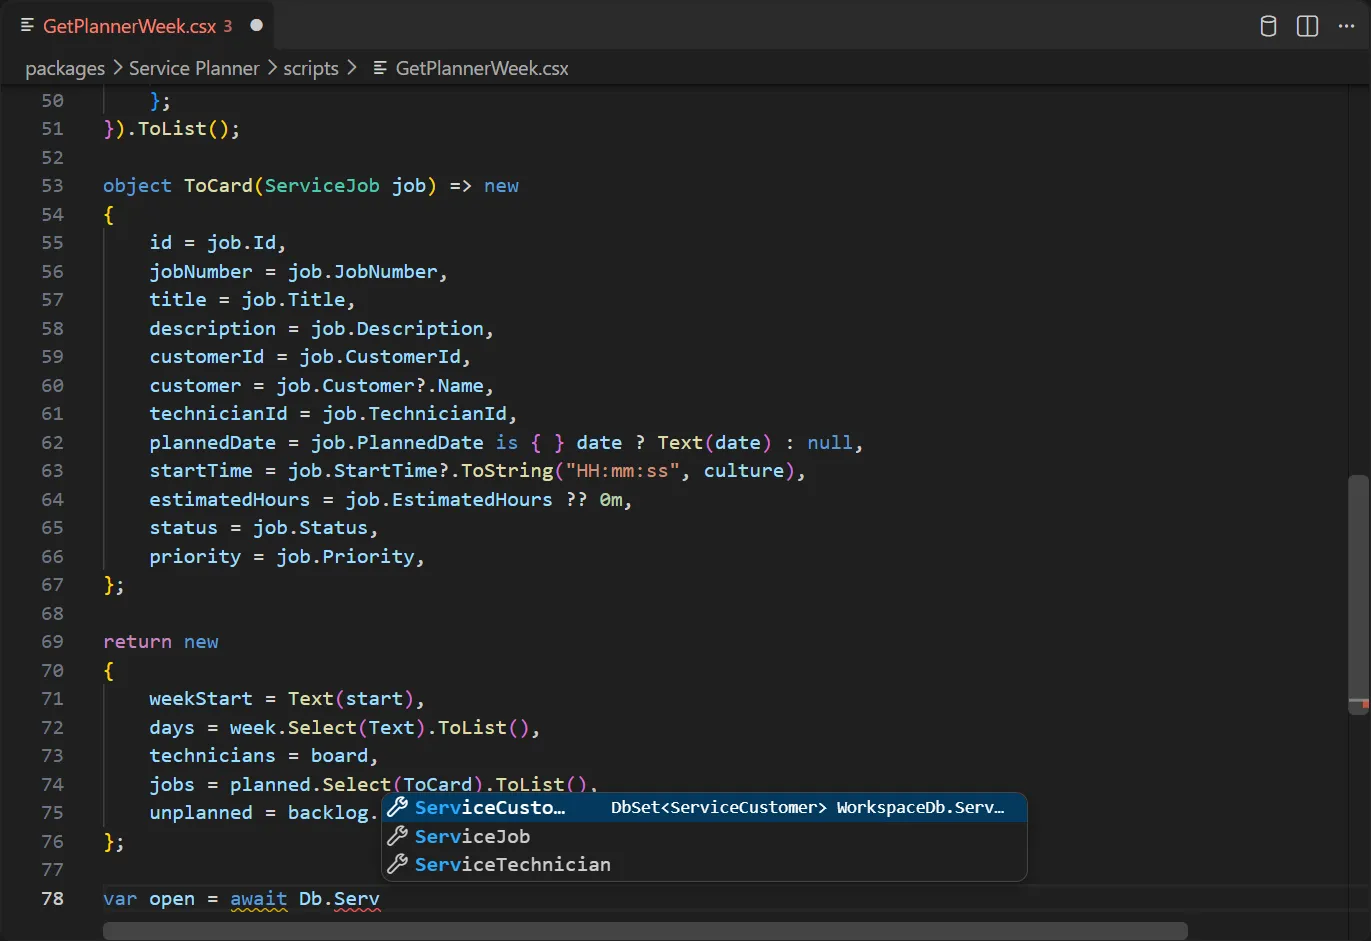Click the job.Priority expression on line 66
Image resolution: width=1371 pixels, height=941 pixels.
(x=345, y=557)
